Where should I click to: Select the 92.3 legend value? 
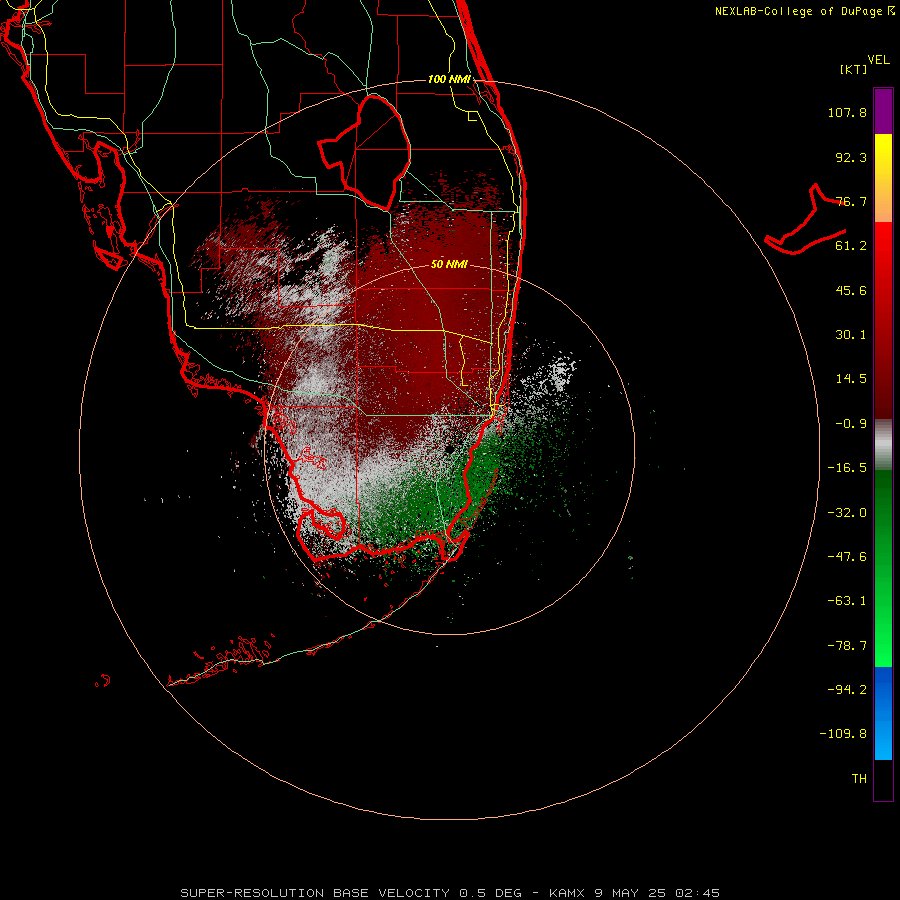(x=851, y=157)
